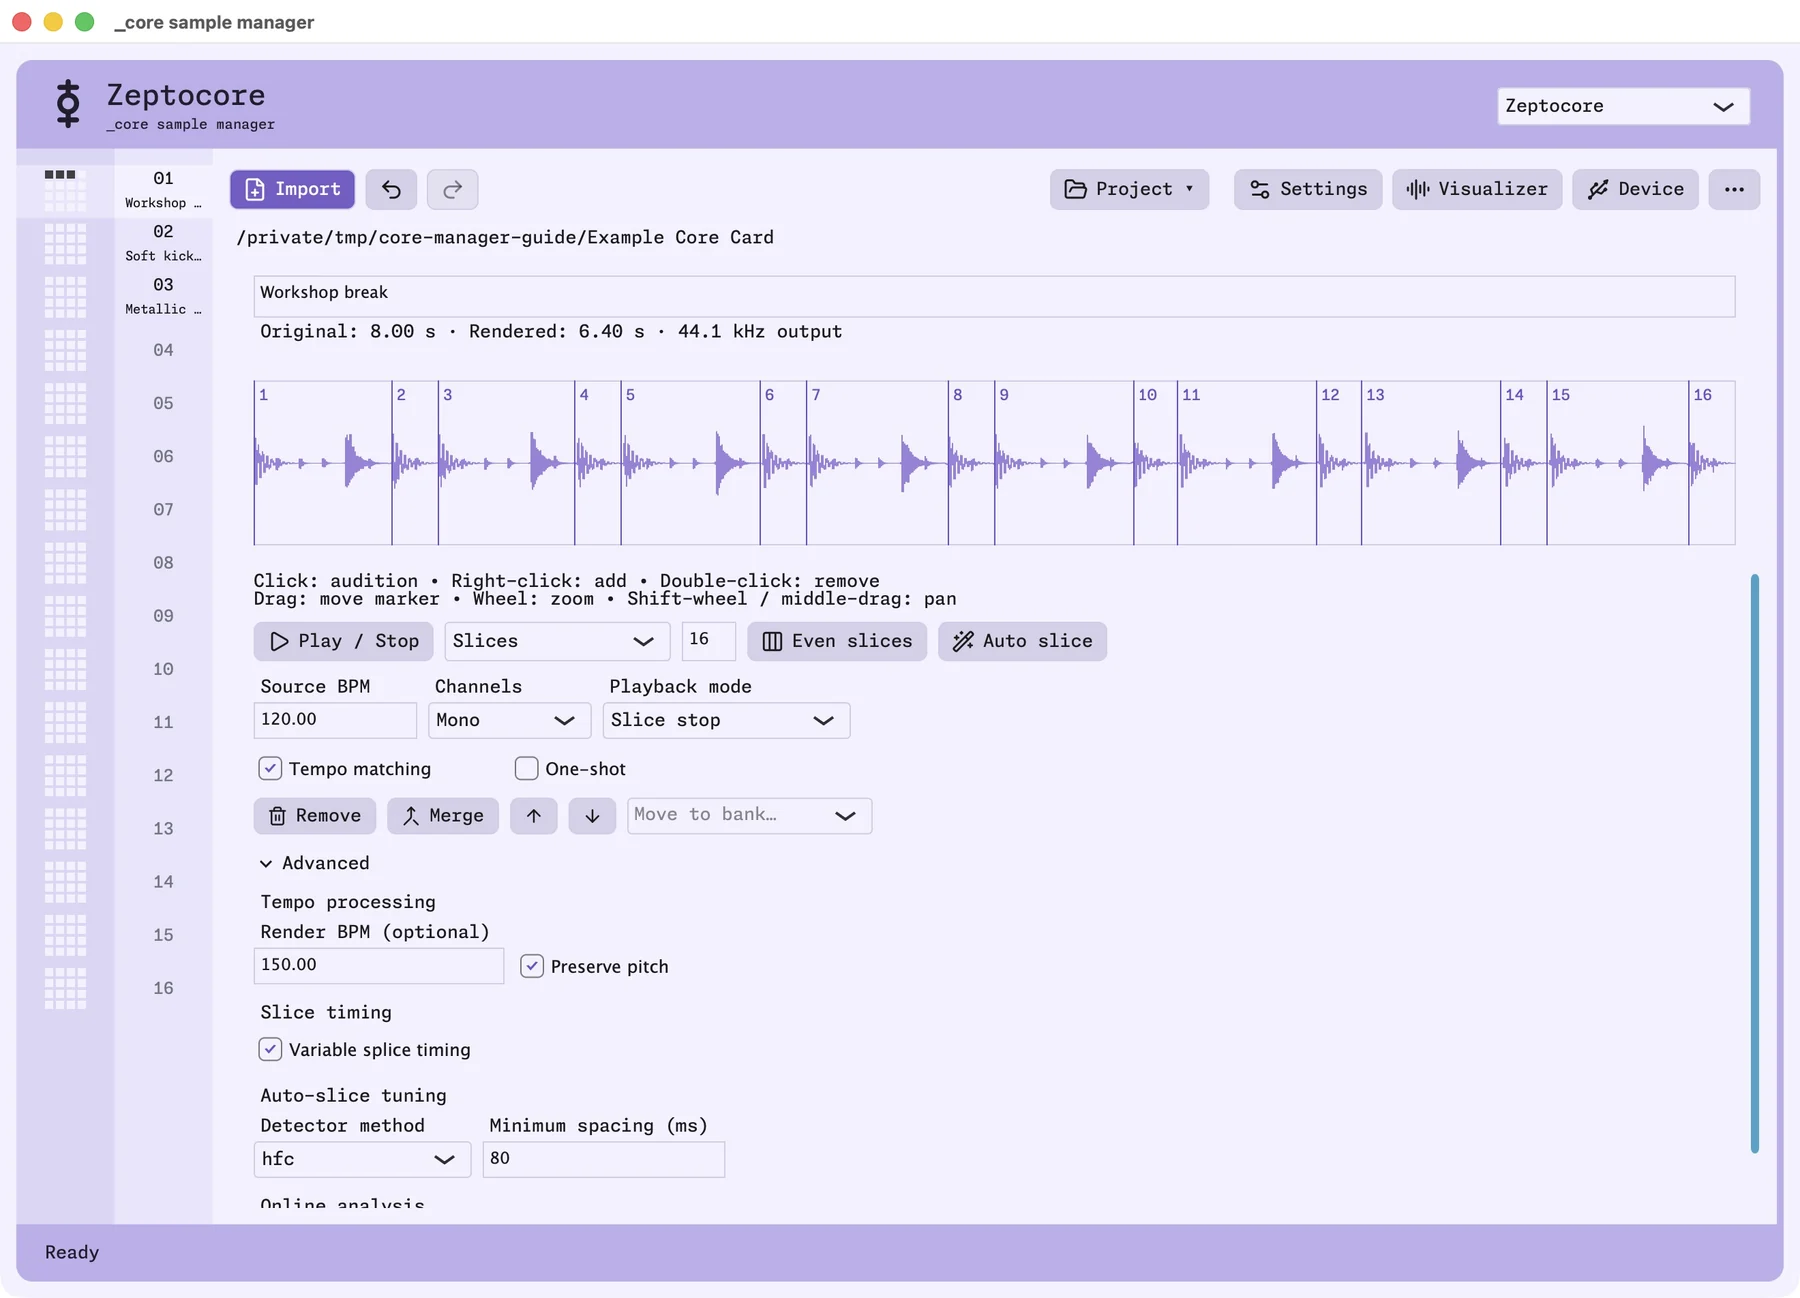
Task: Click the Source BPM field
Action: (335, 720)
